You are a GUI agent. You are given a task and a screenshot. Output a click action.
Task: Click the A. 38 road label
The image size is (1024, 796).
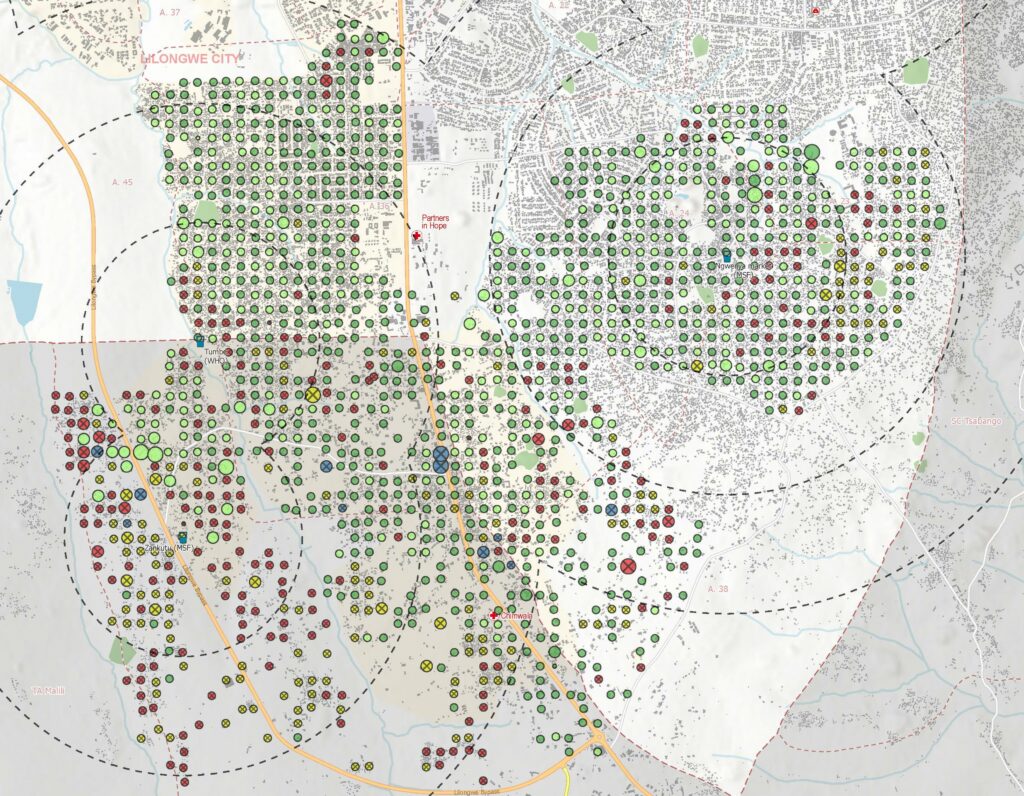[716, 590]
